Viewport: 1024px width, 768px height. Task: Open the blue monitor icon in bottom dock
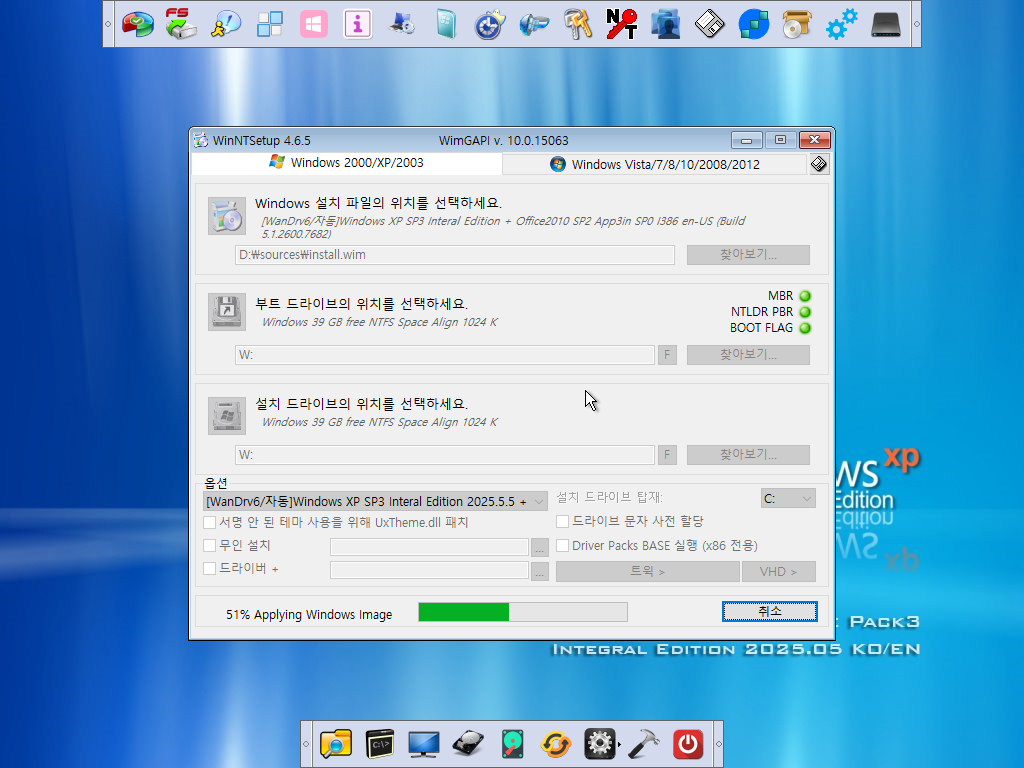tap(423, 744)
